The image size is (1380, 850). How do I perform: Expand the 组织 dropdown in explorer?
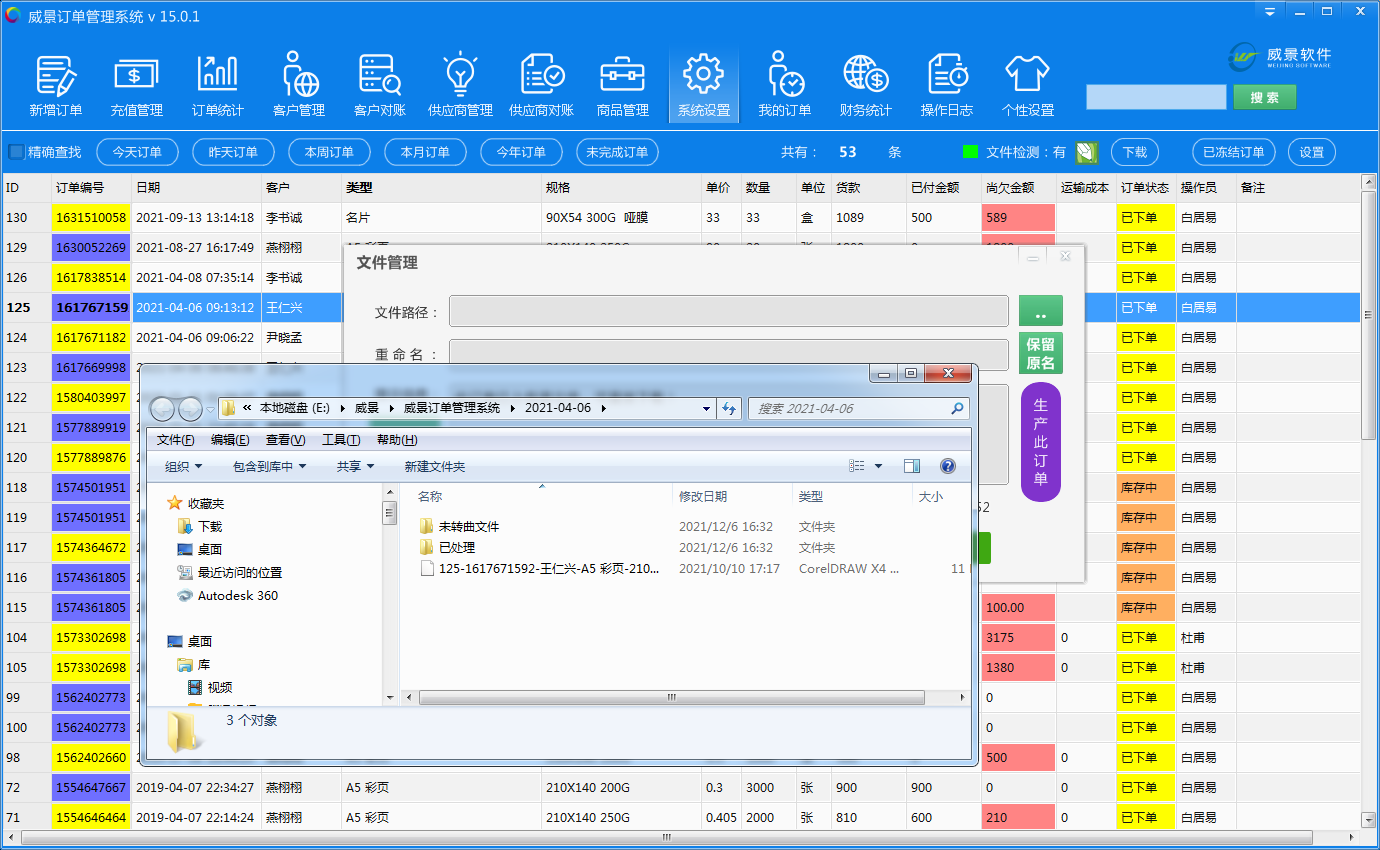183,466
